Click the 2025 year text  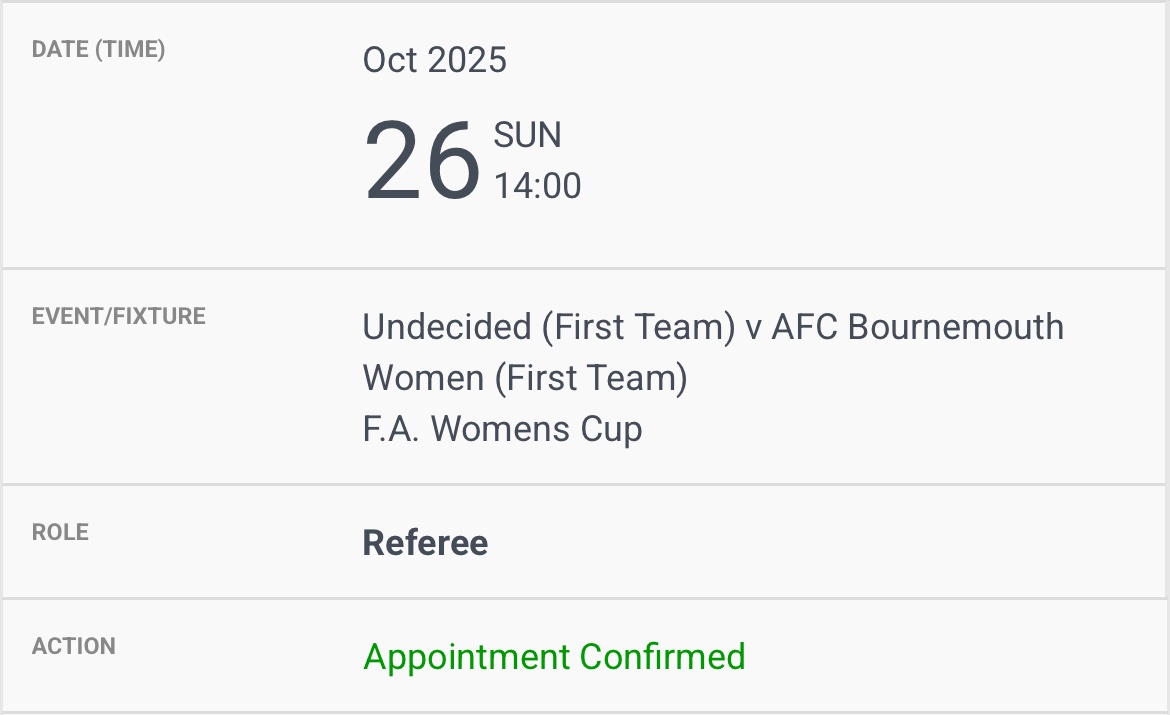click(467, 60)
